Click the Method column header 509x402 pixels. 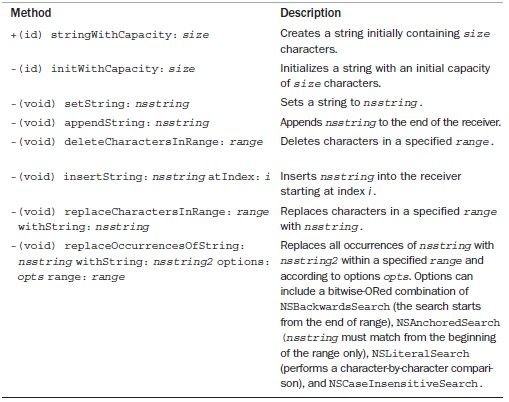(31, 13)
